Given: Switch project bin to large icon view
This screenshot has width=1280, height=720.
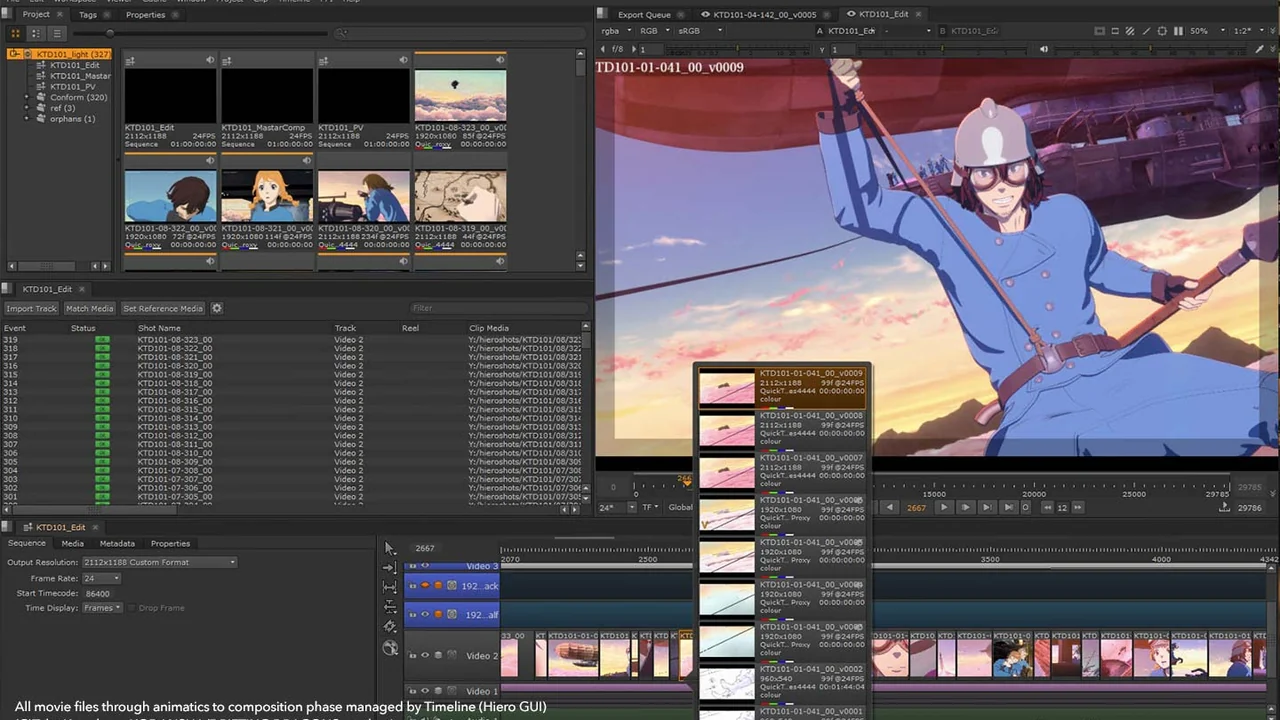Looking at the screenshot, I should 15,33.
